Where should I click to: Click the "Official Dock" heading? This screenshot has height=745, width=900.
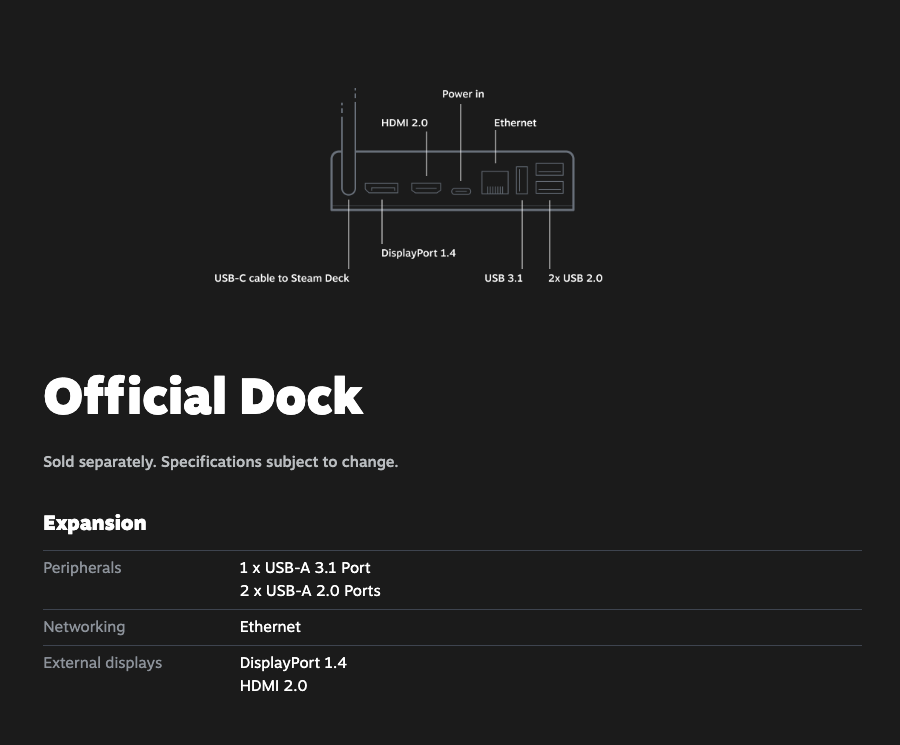tap(203, 397)
